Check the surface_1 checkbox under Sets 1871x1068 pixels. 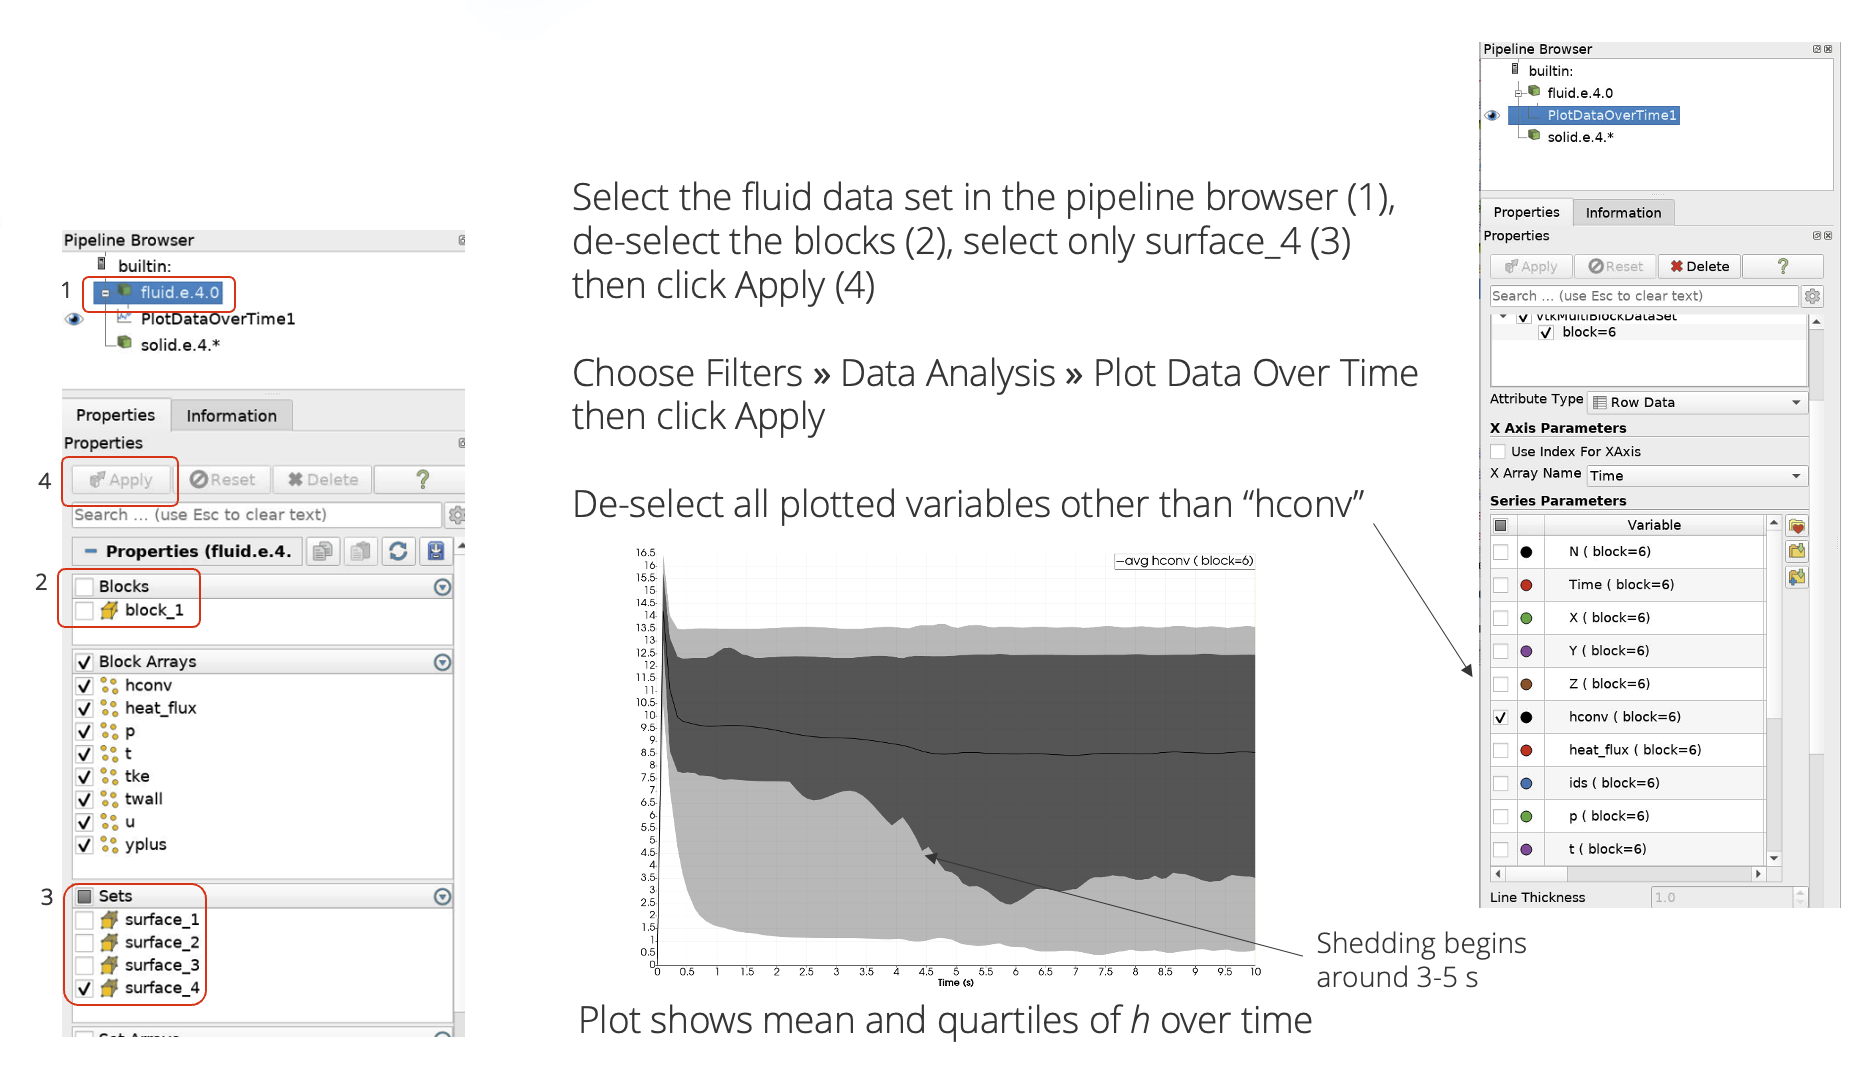tap(85, 920)
